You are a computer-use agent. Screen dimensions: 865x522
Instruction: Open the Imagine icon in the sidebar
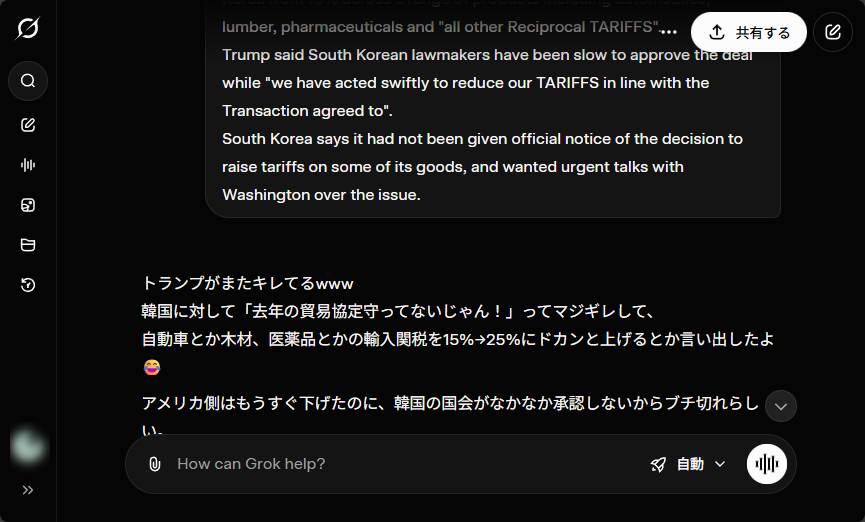[28, 205]
